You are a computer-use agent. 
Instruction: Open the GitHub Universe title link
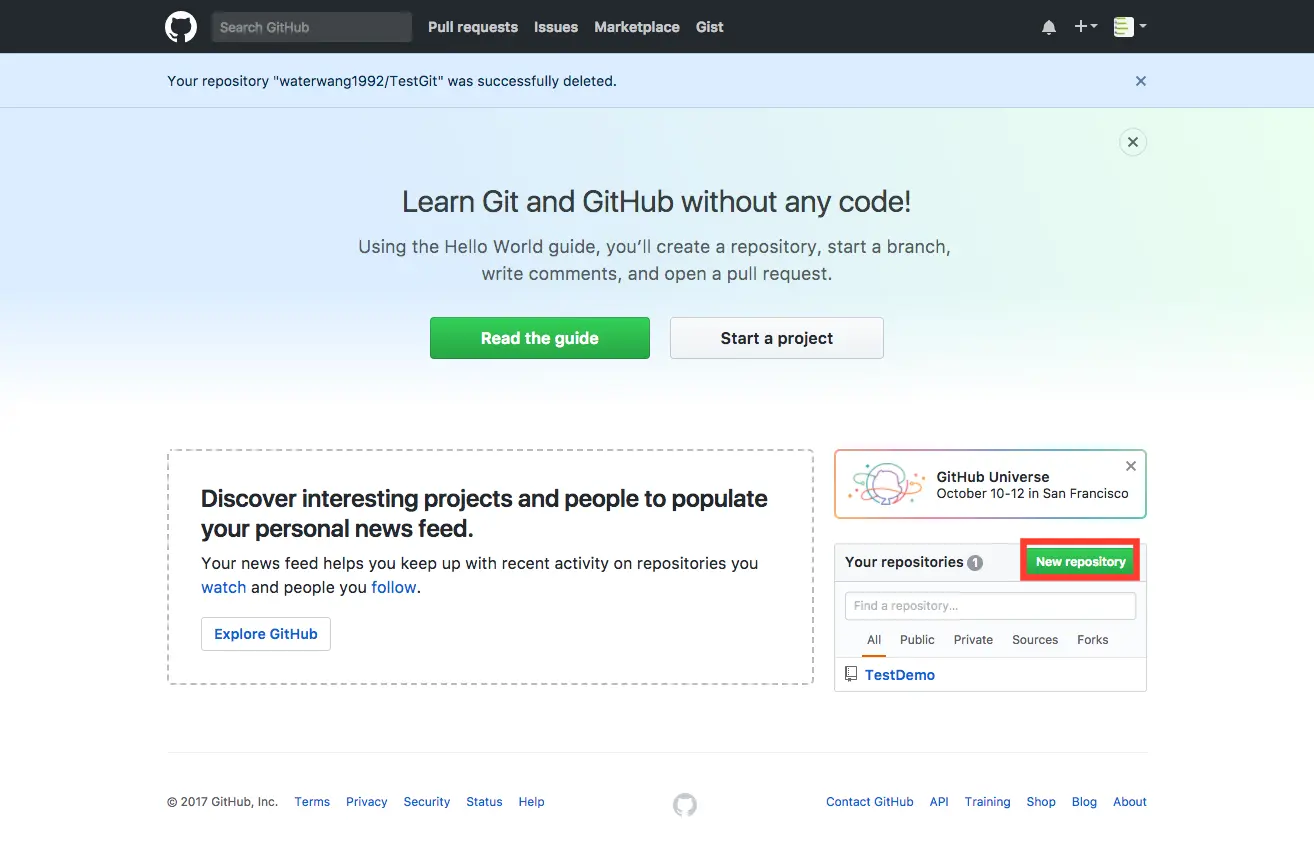click(x=993, y=477)
